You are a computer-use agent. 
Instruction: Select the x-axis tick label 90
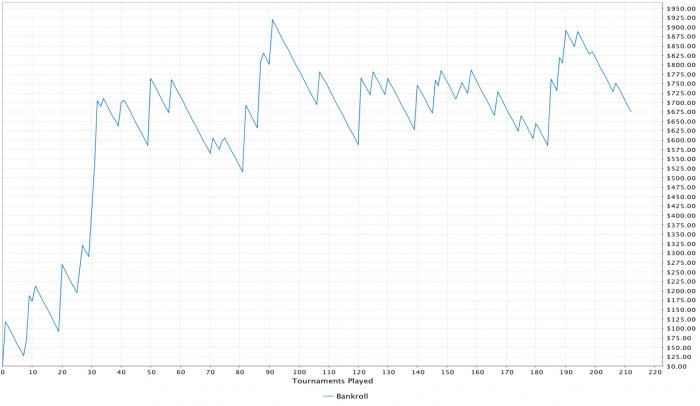pyautogui.click(x=270, y=372)
